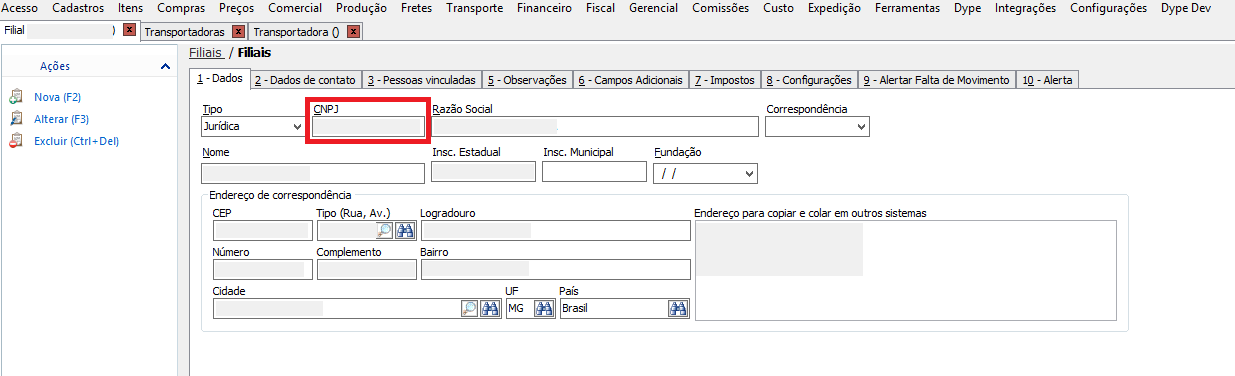
Task: Open the Compras menu
Action: (181, 8)
